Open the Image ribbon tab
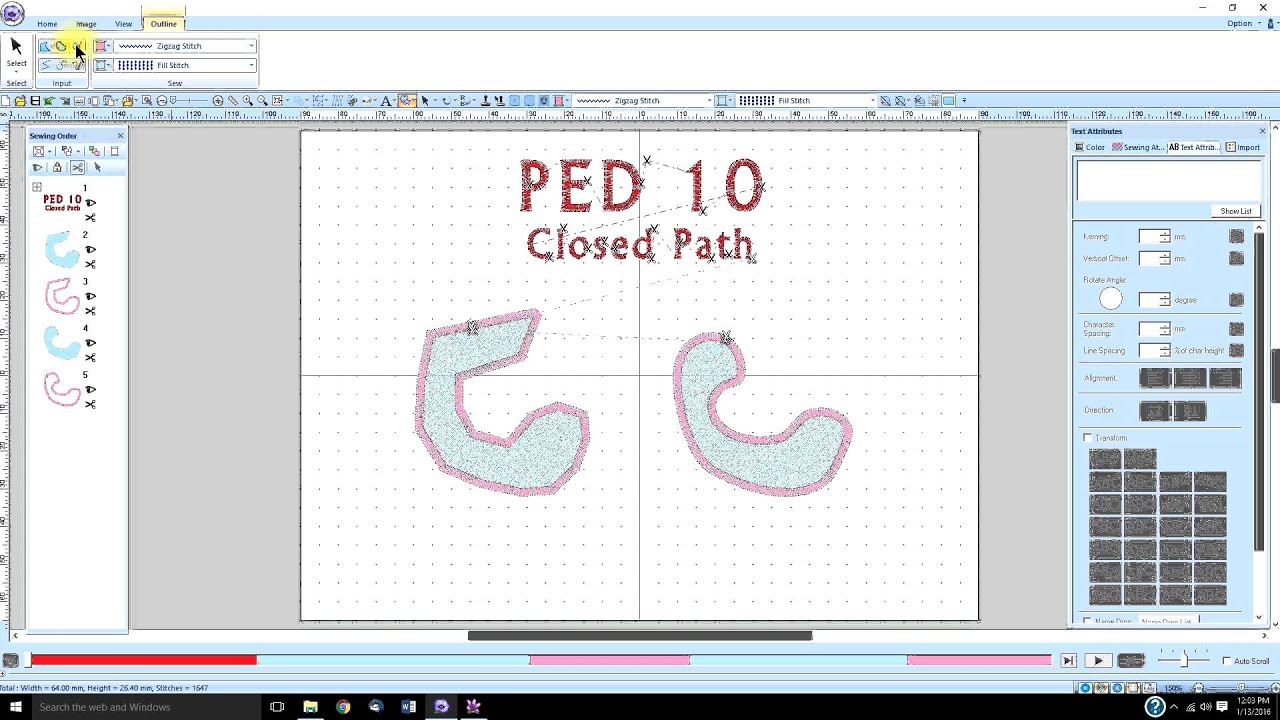 [86, 24]
